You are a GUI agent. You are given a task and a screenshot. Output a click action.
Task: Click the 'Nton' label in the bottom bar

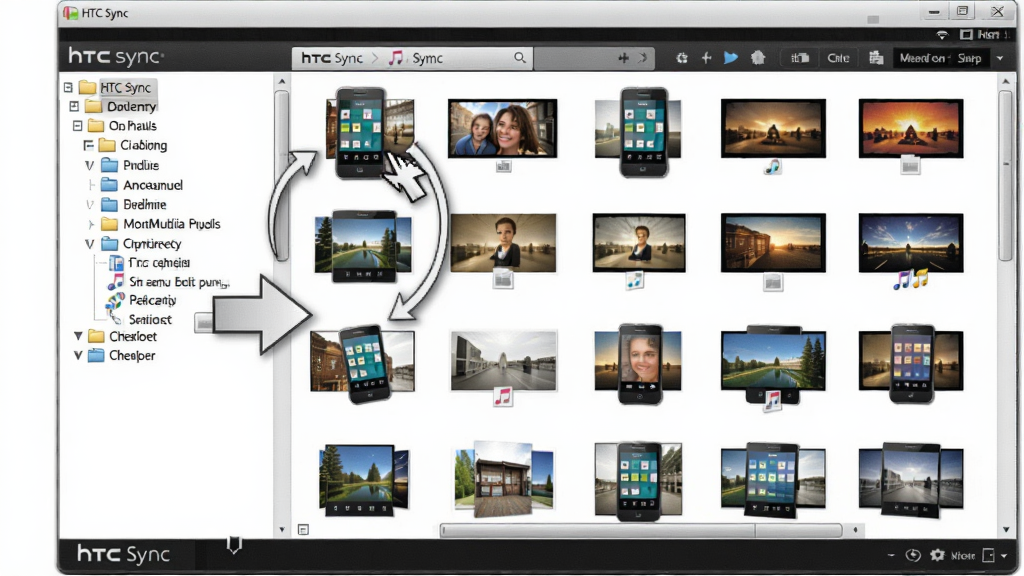(x=963, y=556)
